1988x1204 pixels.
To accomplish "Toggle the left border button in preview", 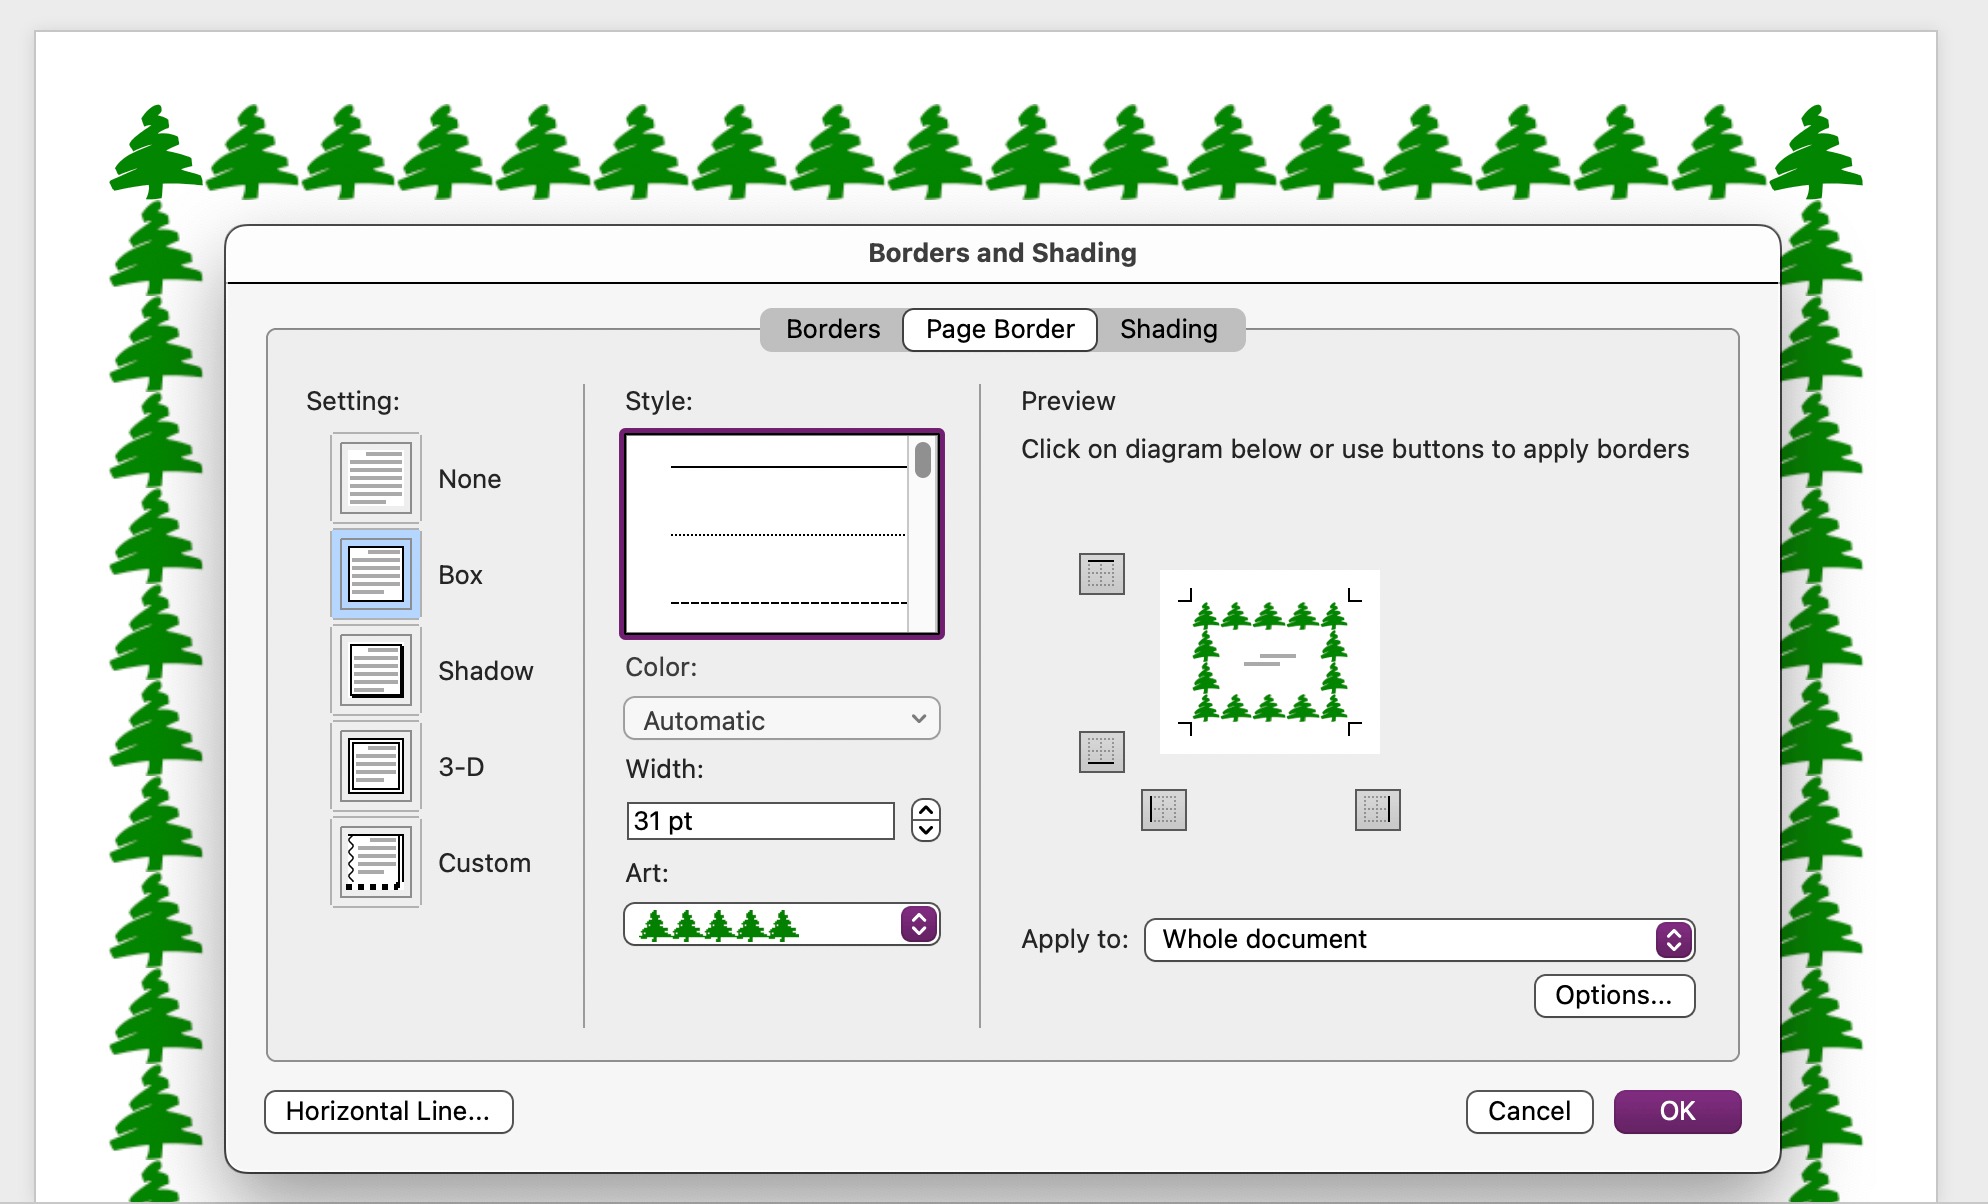I will pyautogui.click(x=1163, y=809).
